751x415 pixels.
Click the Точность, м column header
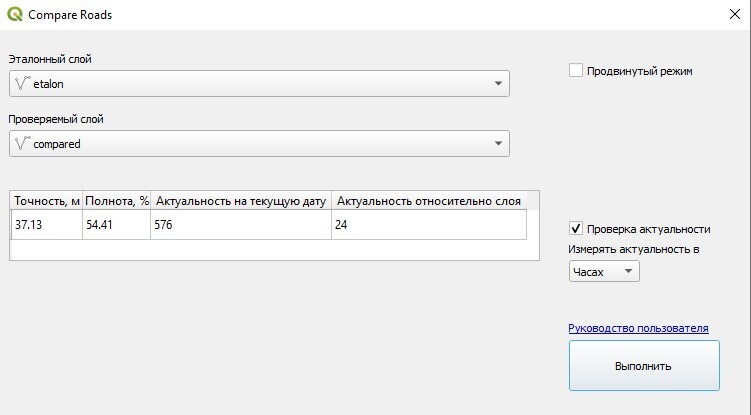[x=46, y=201]
